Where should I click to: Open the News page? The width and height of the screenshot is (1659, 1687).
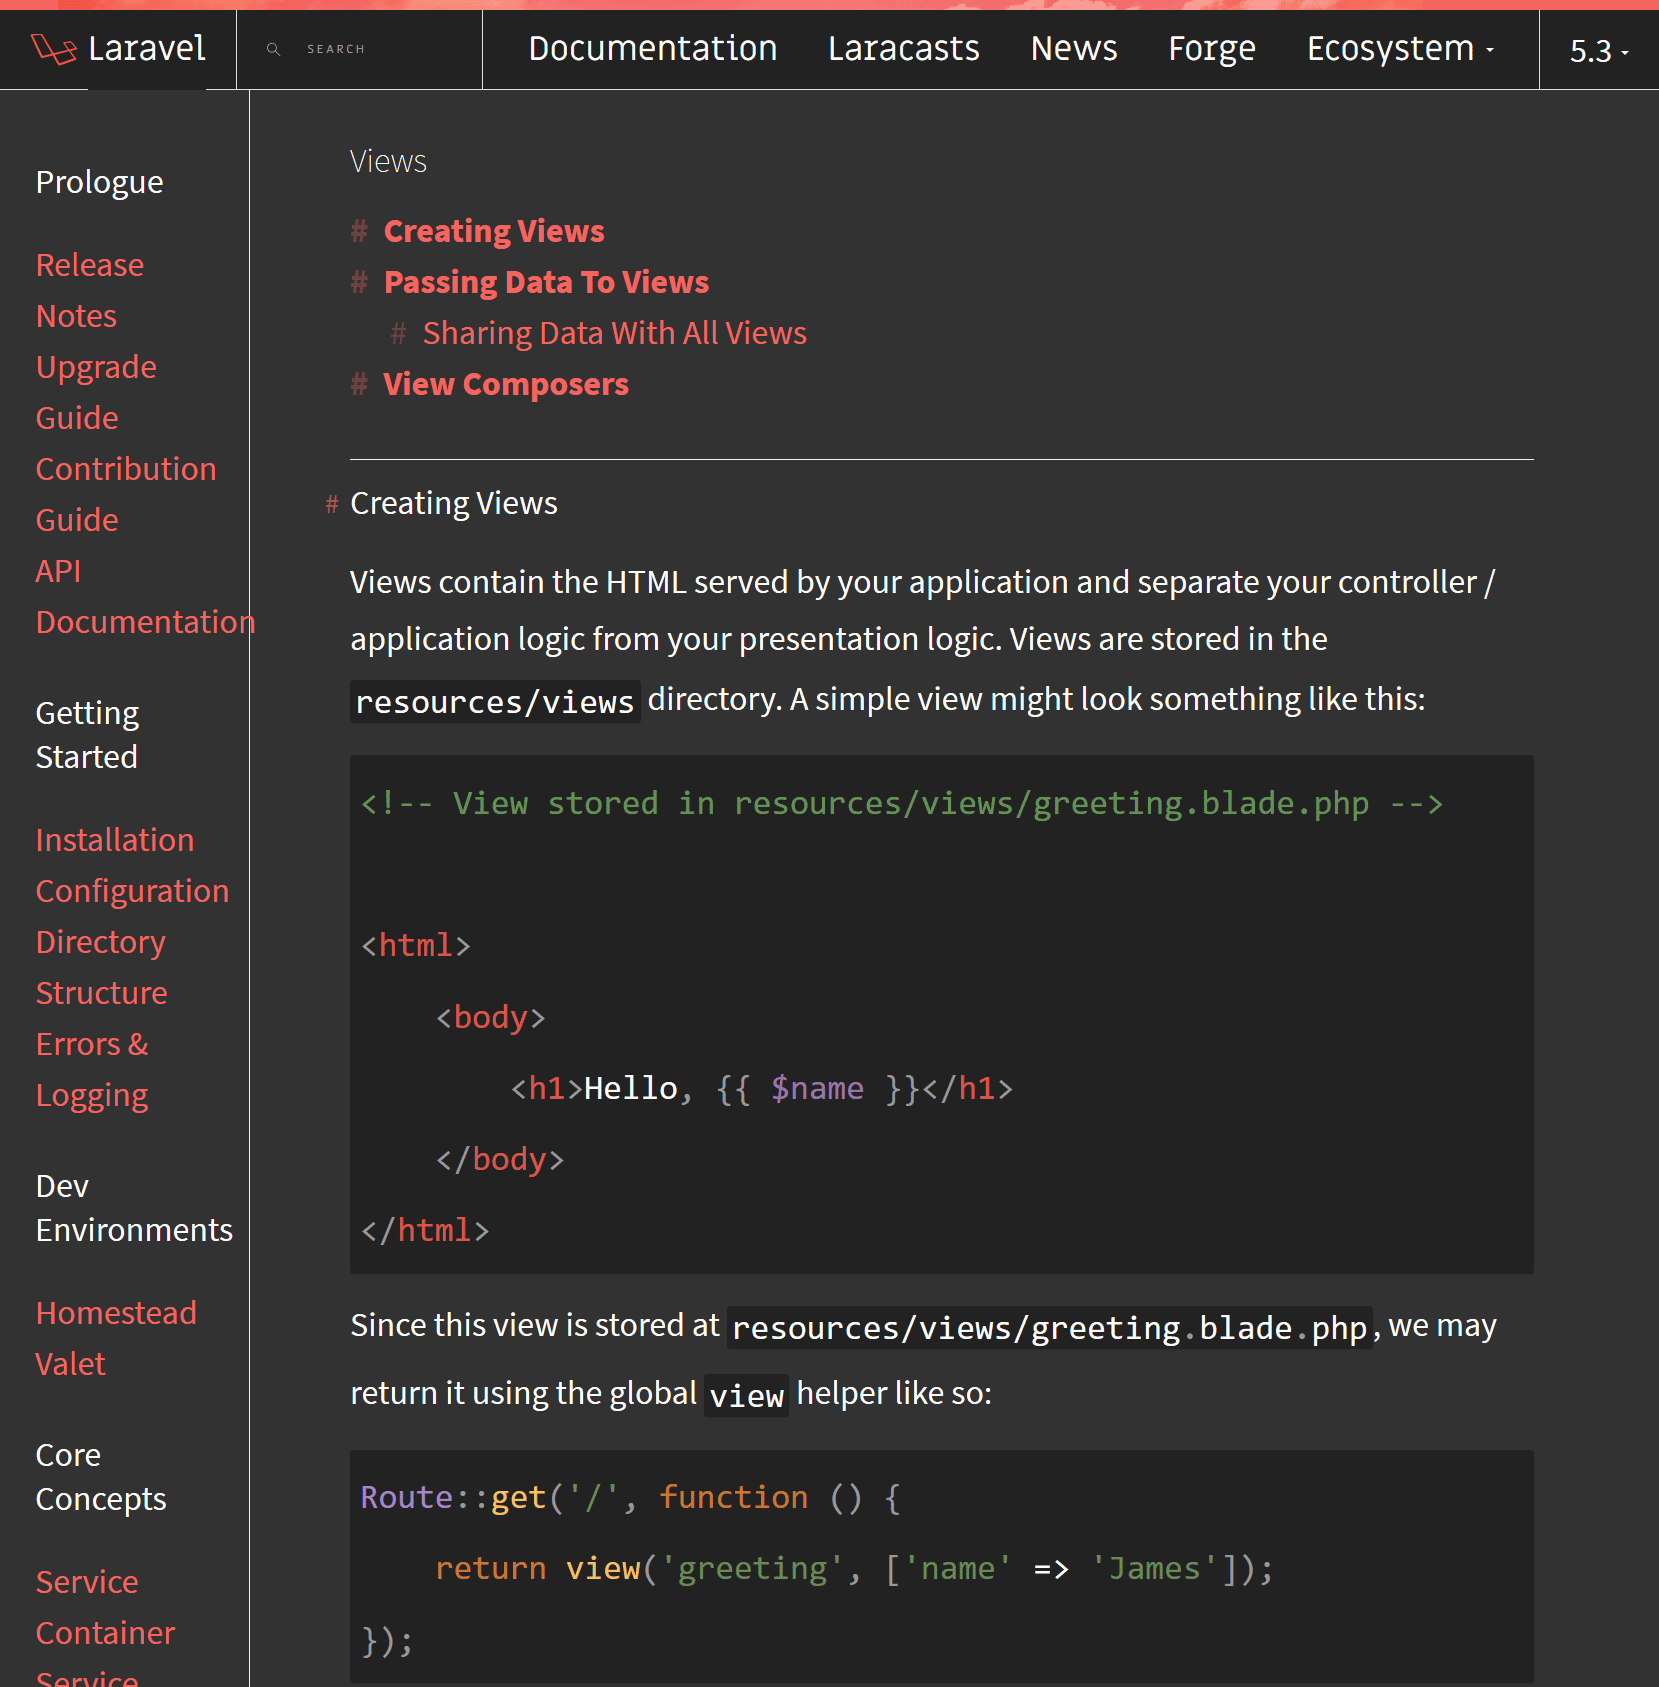pyautogui.click(x=1073, y=48)
